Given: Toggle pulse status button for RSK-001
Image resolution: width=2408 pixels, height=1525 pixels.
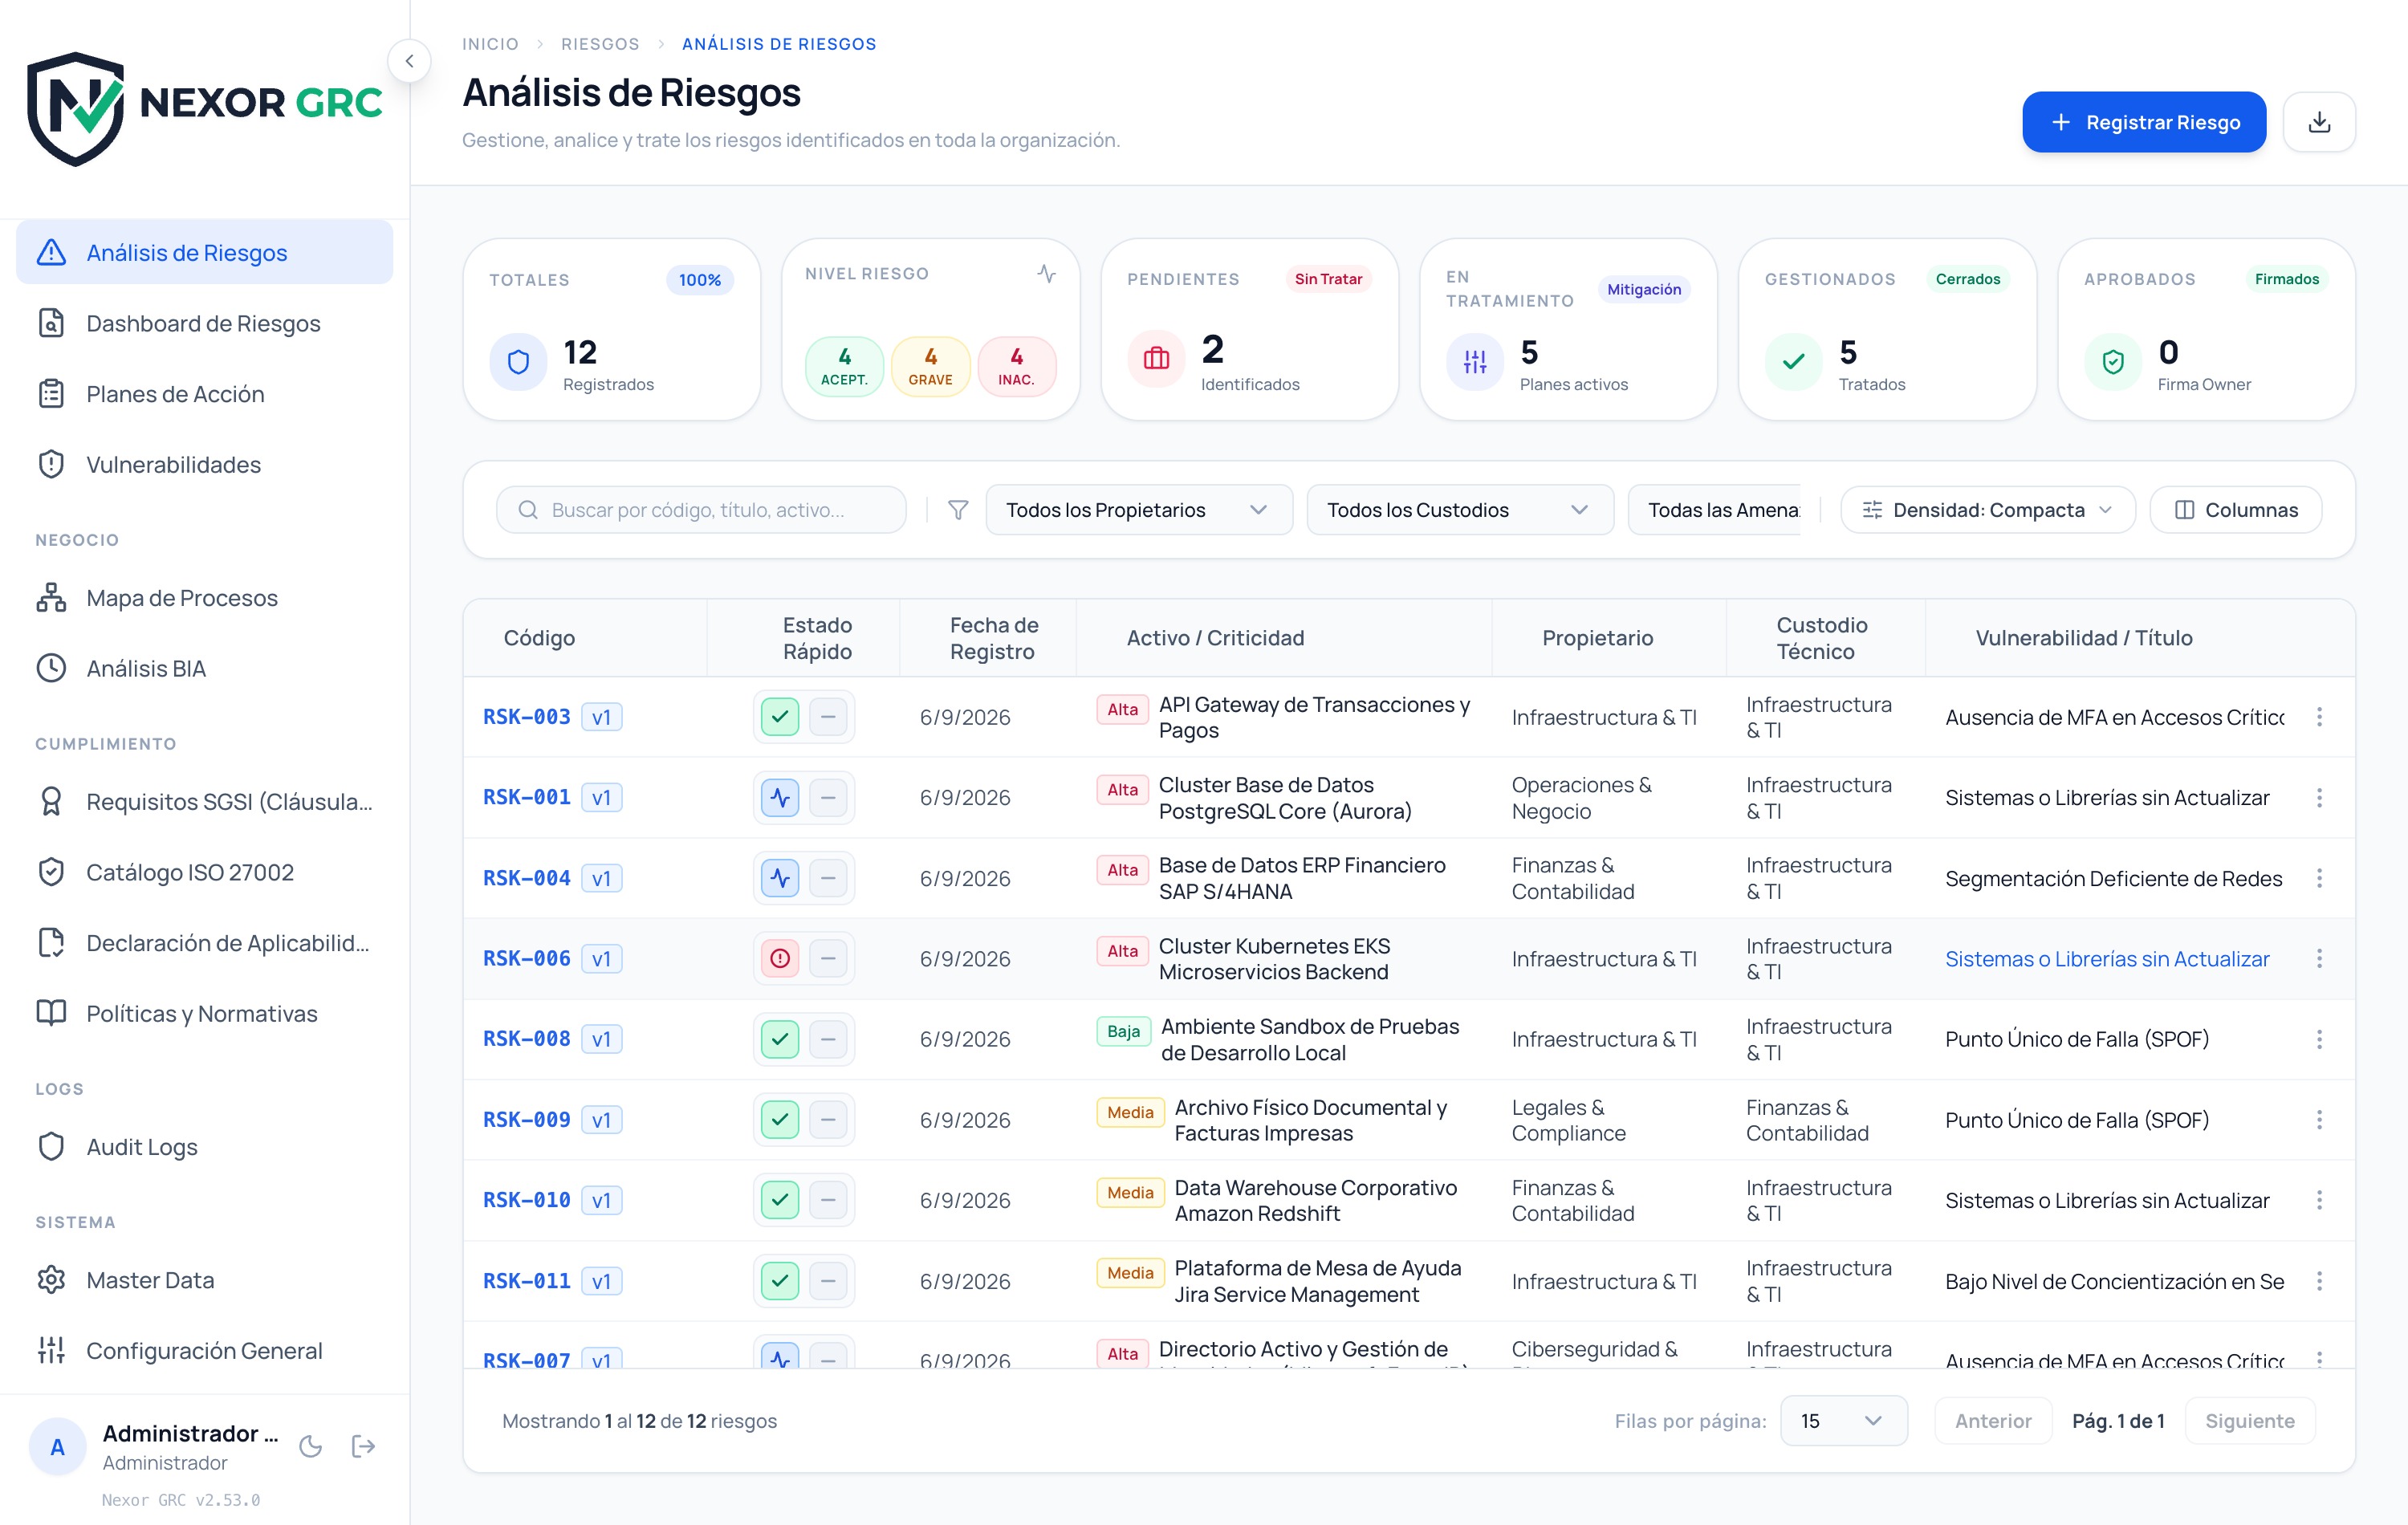Looking at the screenshot, I should pyautogui.click(x=780, y=798).
